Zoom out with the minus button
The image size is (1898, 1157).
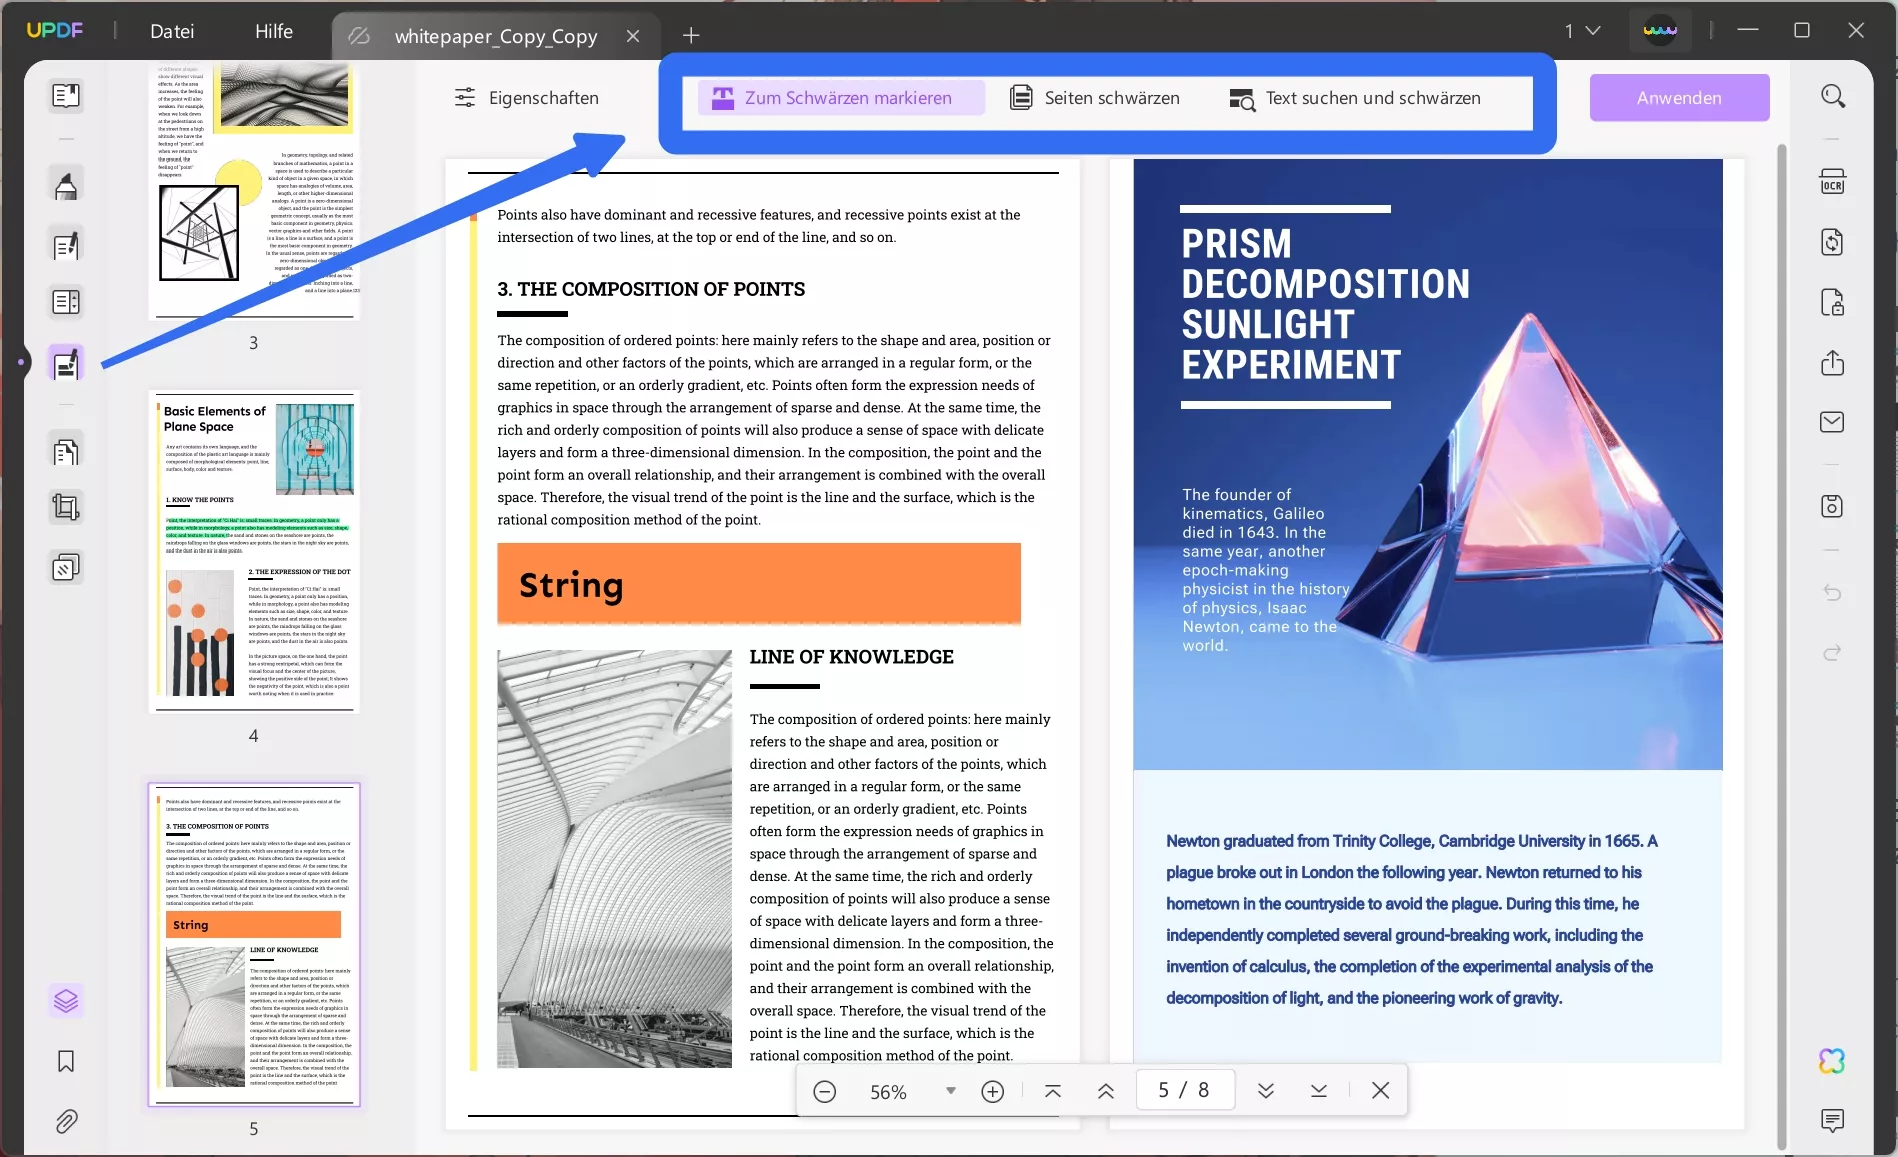tap(825, 1091)
